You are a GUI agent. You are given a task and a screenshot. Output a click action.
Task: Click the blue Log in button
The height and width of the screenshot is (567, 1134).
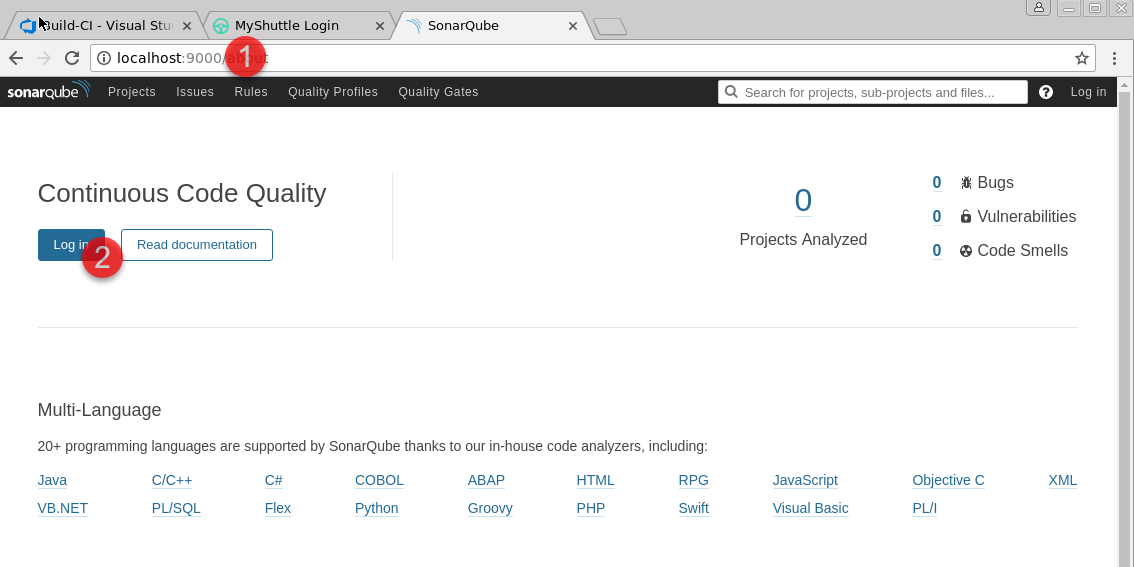pyautogui.click(x=71, y=244)
